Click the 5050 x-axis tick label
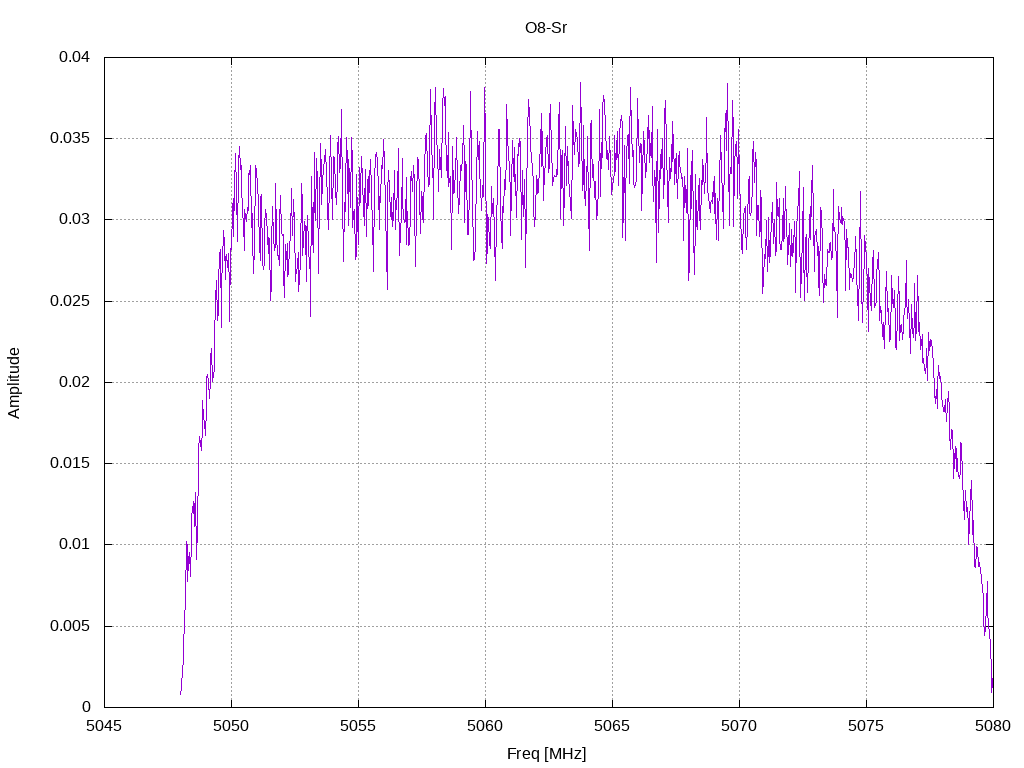Viewport: 1024px width, 768px height. [231, 726]
